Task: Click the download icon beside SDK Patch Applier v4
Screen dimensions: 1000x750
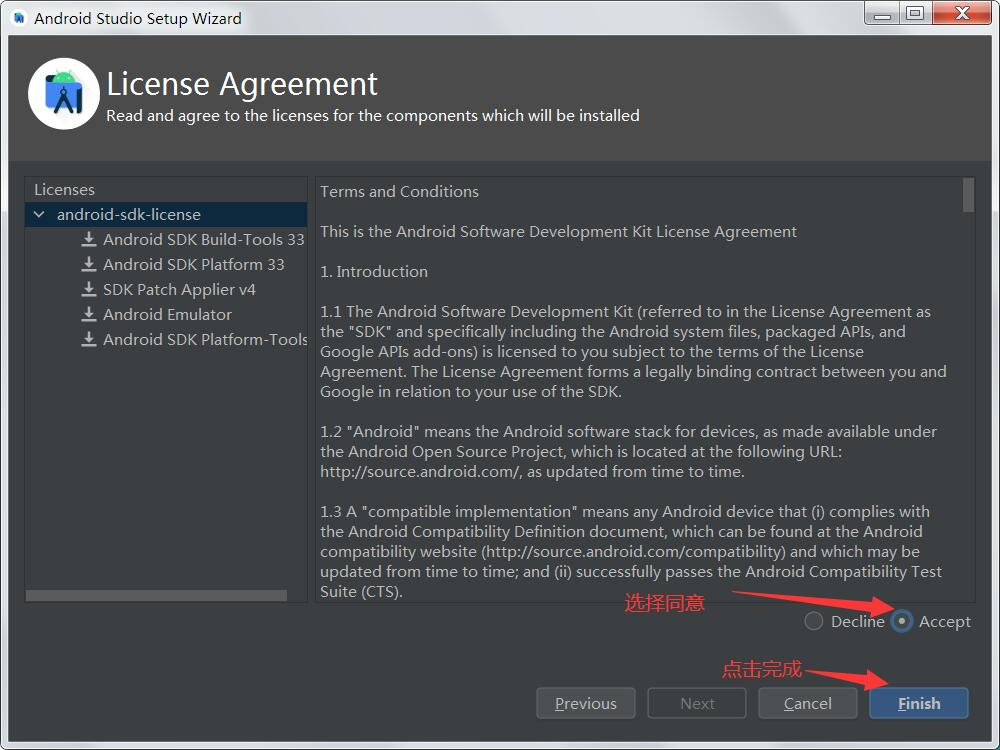Action: pyautogui.click(x=89, y=289)
